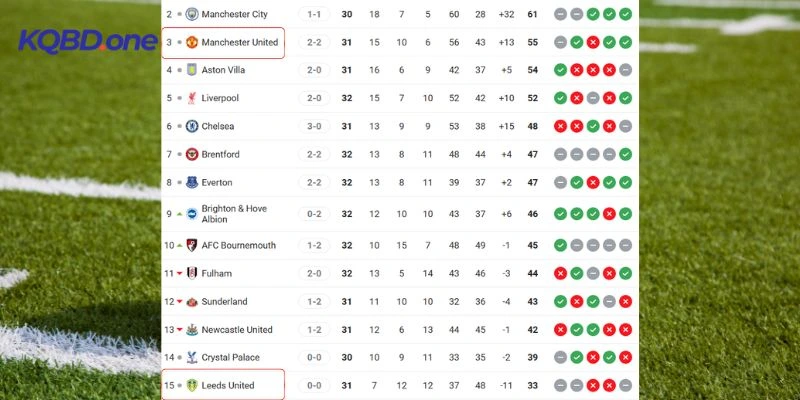Click Aston Villa's 2-0 score button
The height and width of the screenshot is (400, 800).
click(315, 70)
